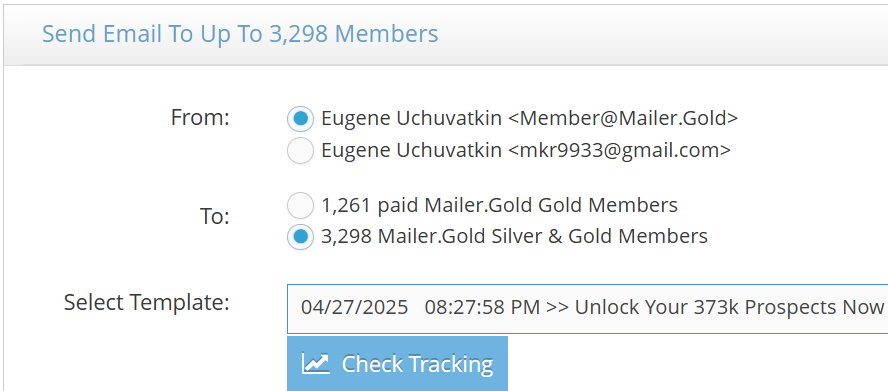Click the 04/27/2025 date in the template box

(355, 307)
